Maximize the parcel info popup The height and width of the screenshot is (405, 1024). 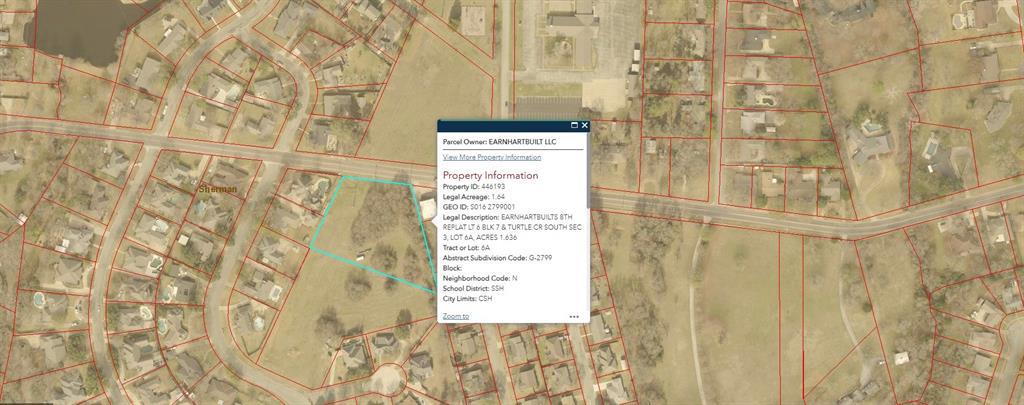point(574,126)
